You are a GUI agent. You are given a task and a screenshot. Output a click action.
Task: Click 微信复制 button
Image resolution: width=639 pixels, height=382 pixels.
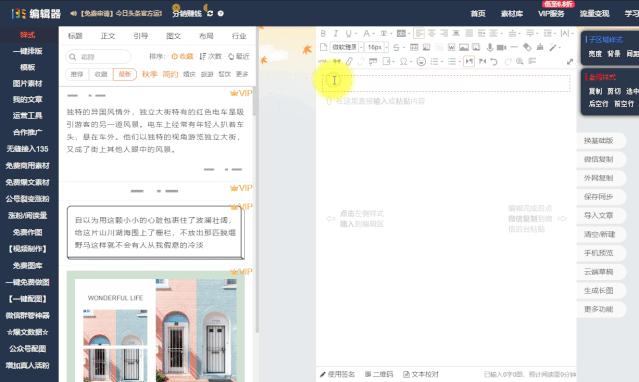tap(599, 159)
